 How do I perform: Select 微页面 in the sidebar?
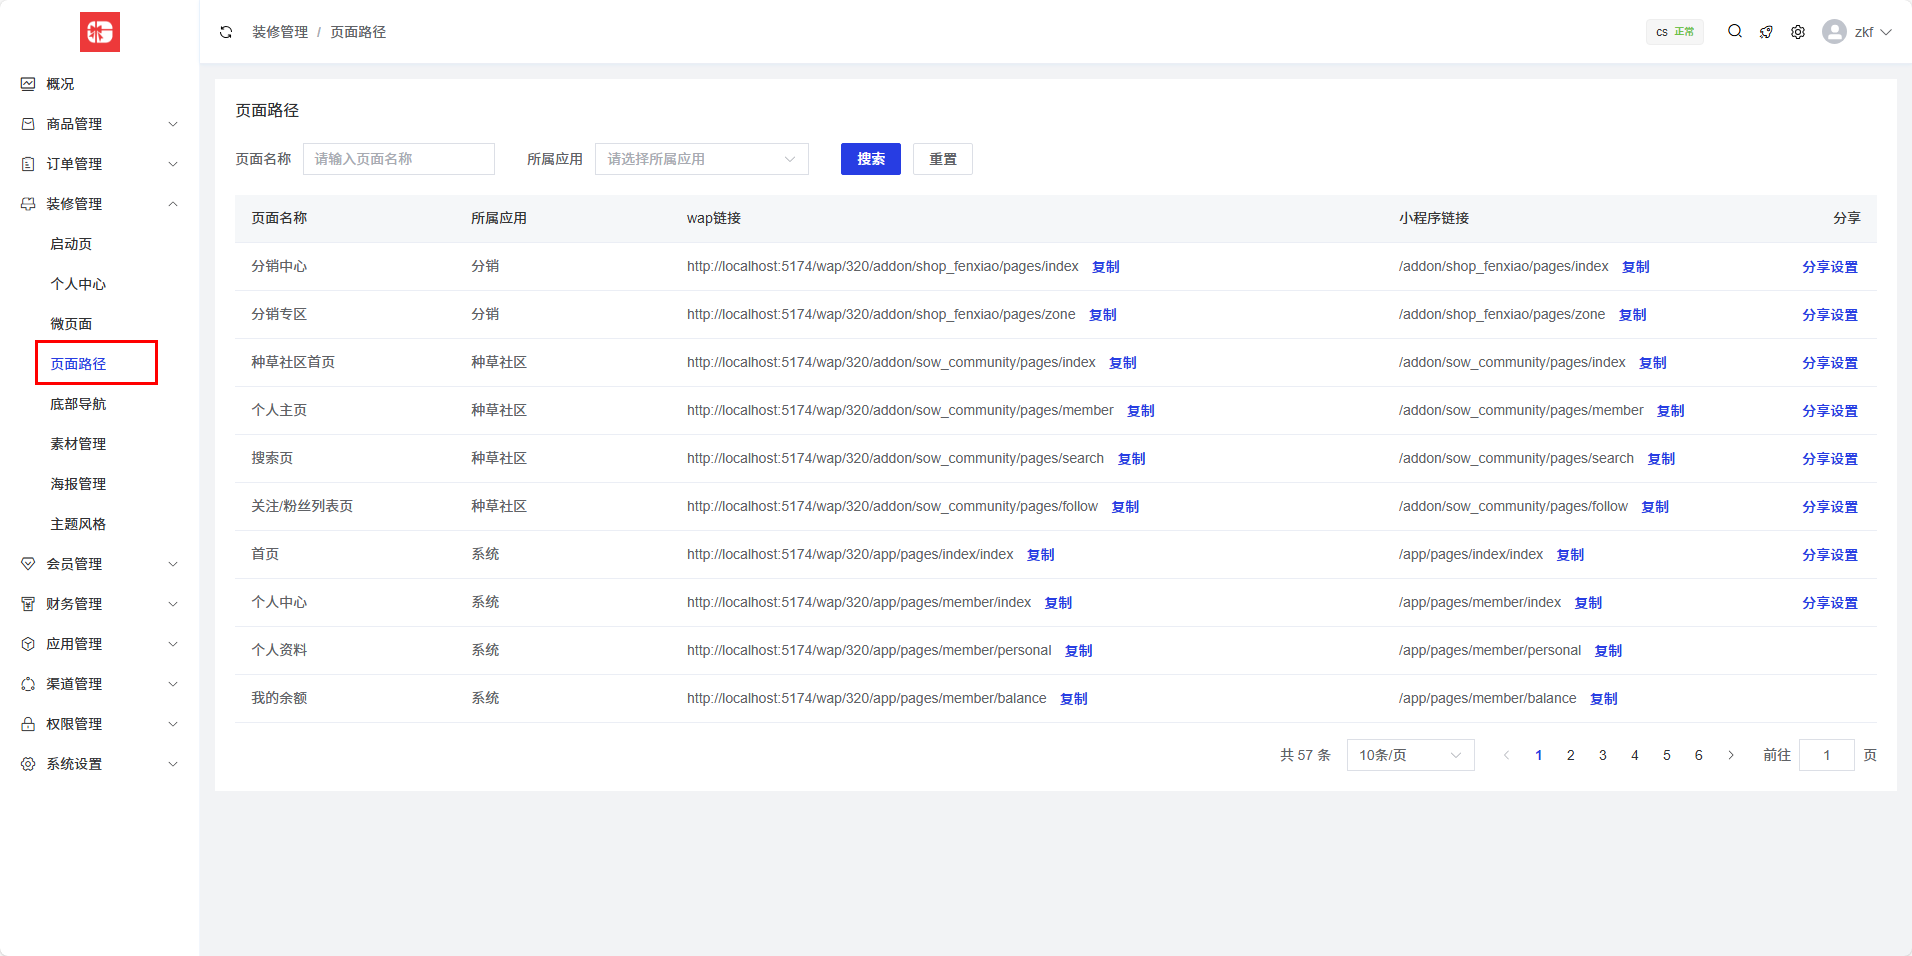[71, 324]
